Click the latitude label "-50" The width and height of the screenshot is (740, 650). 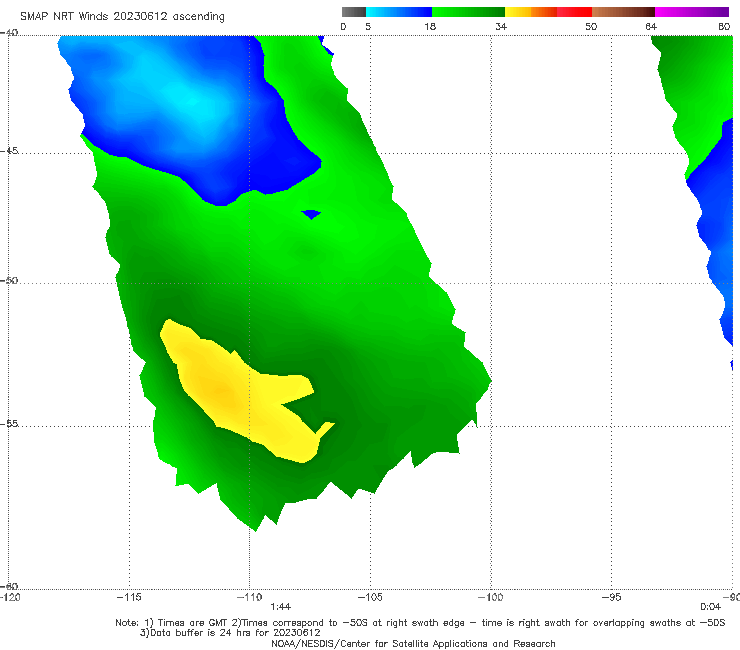pyautogui.click(x=9, y=280)
